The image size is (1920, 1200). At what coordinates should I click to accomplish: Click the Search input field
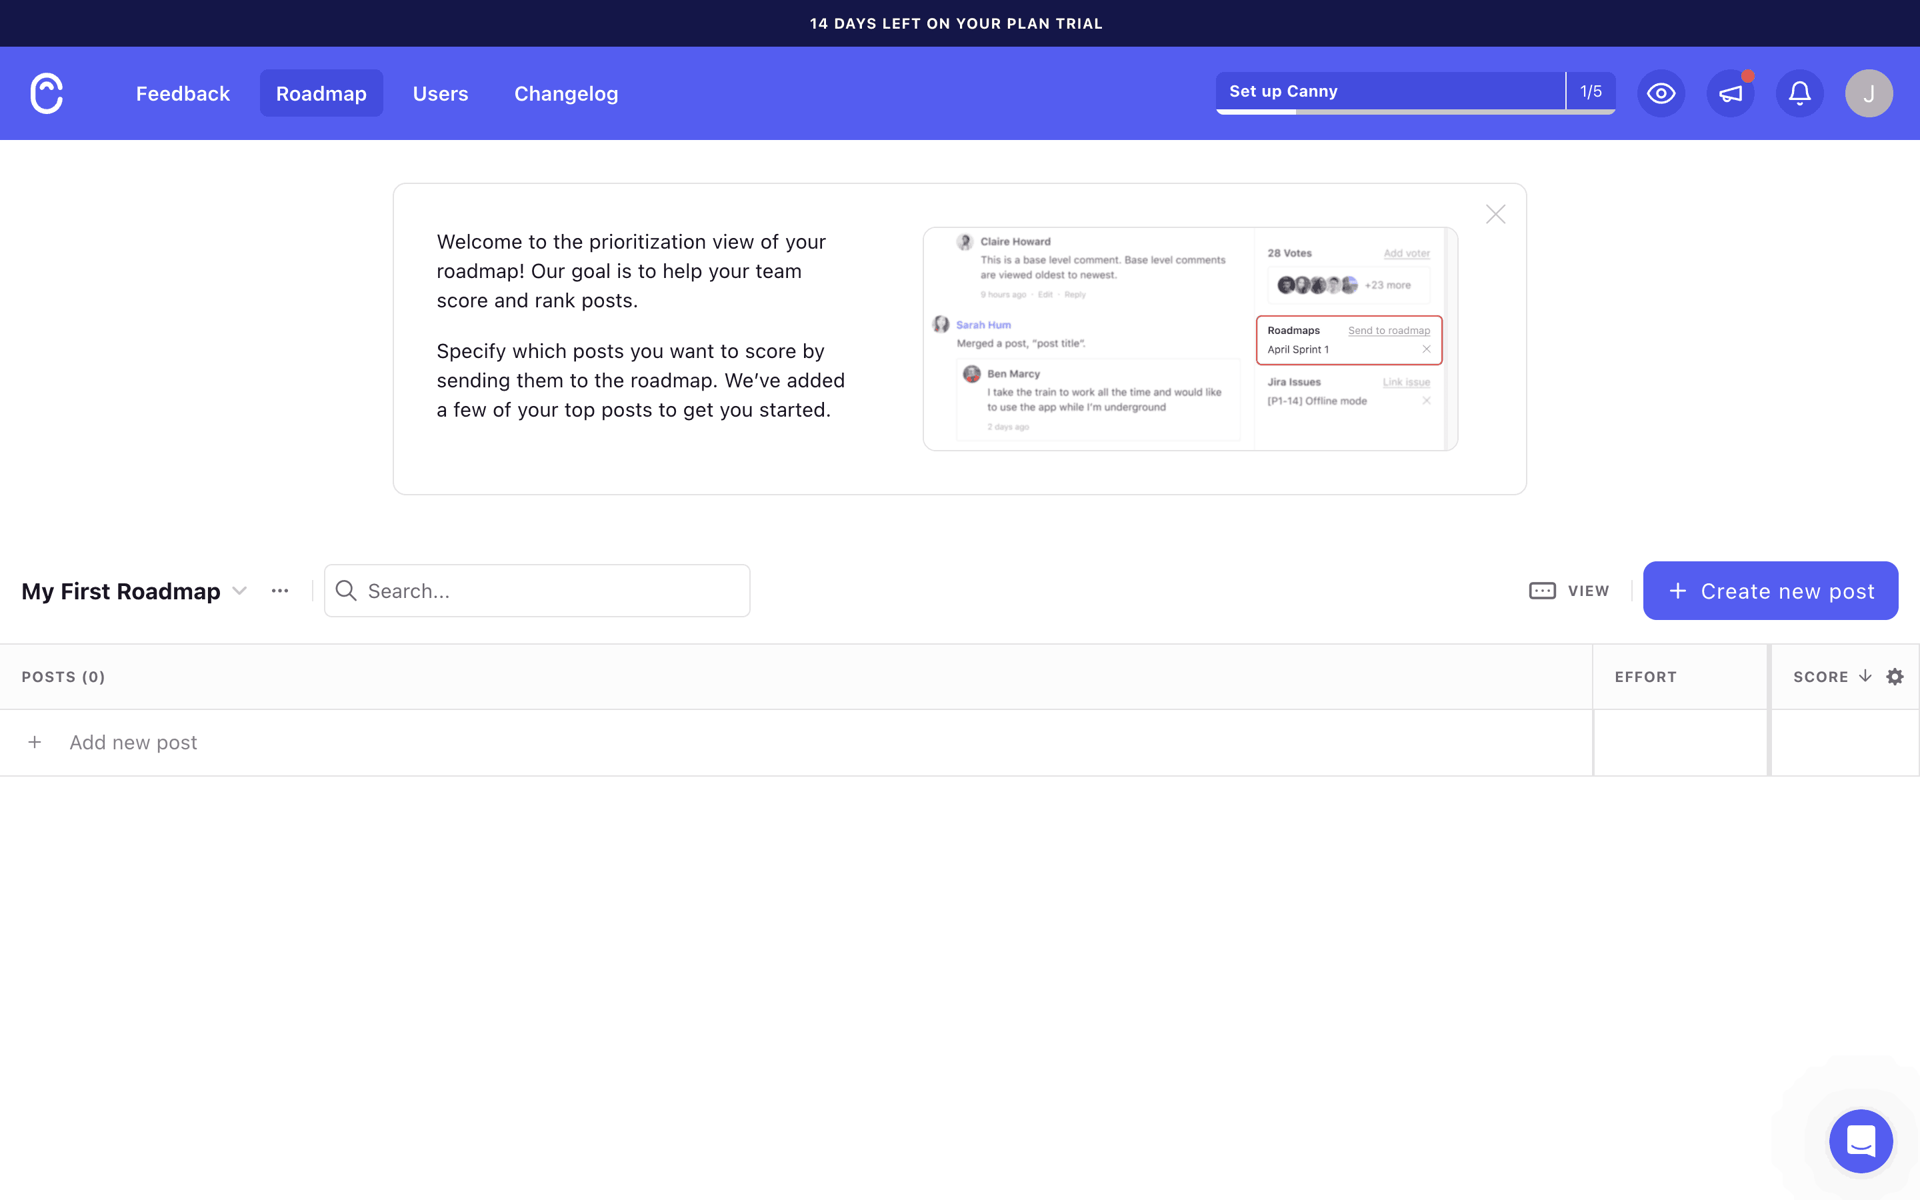click(537, 591)
